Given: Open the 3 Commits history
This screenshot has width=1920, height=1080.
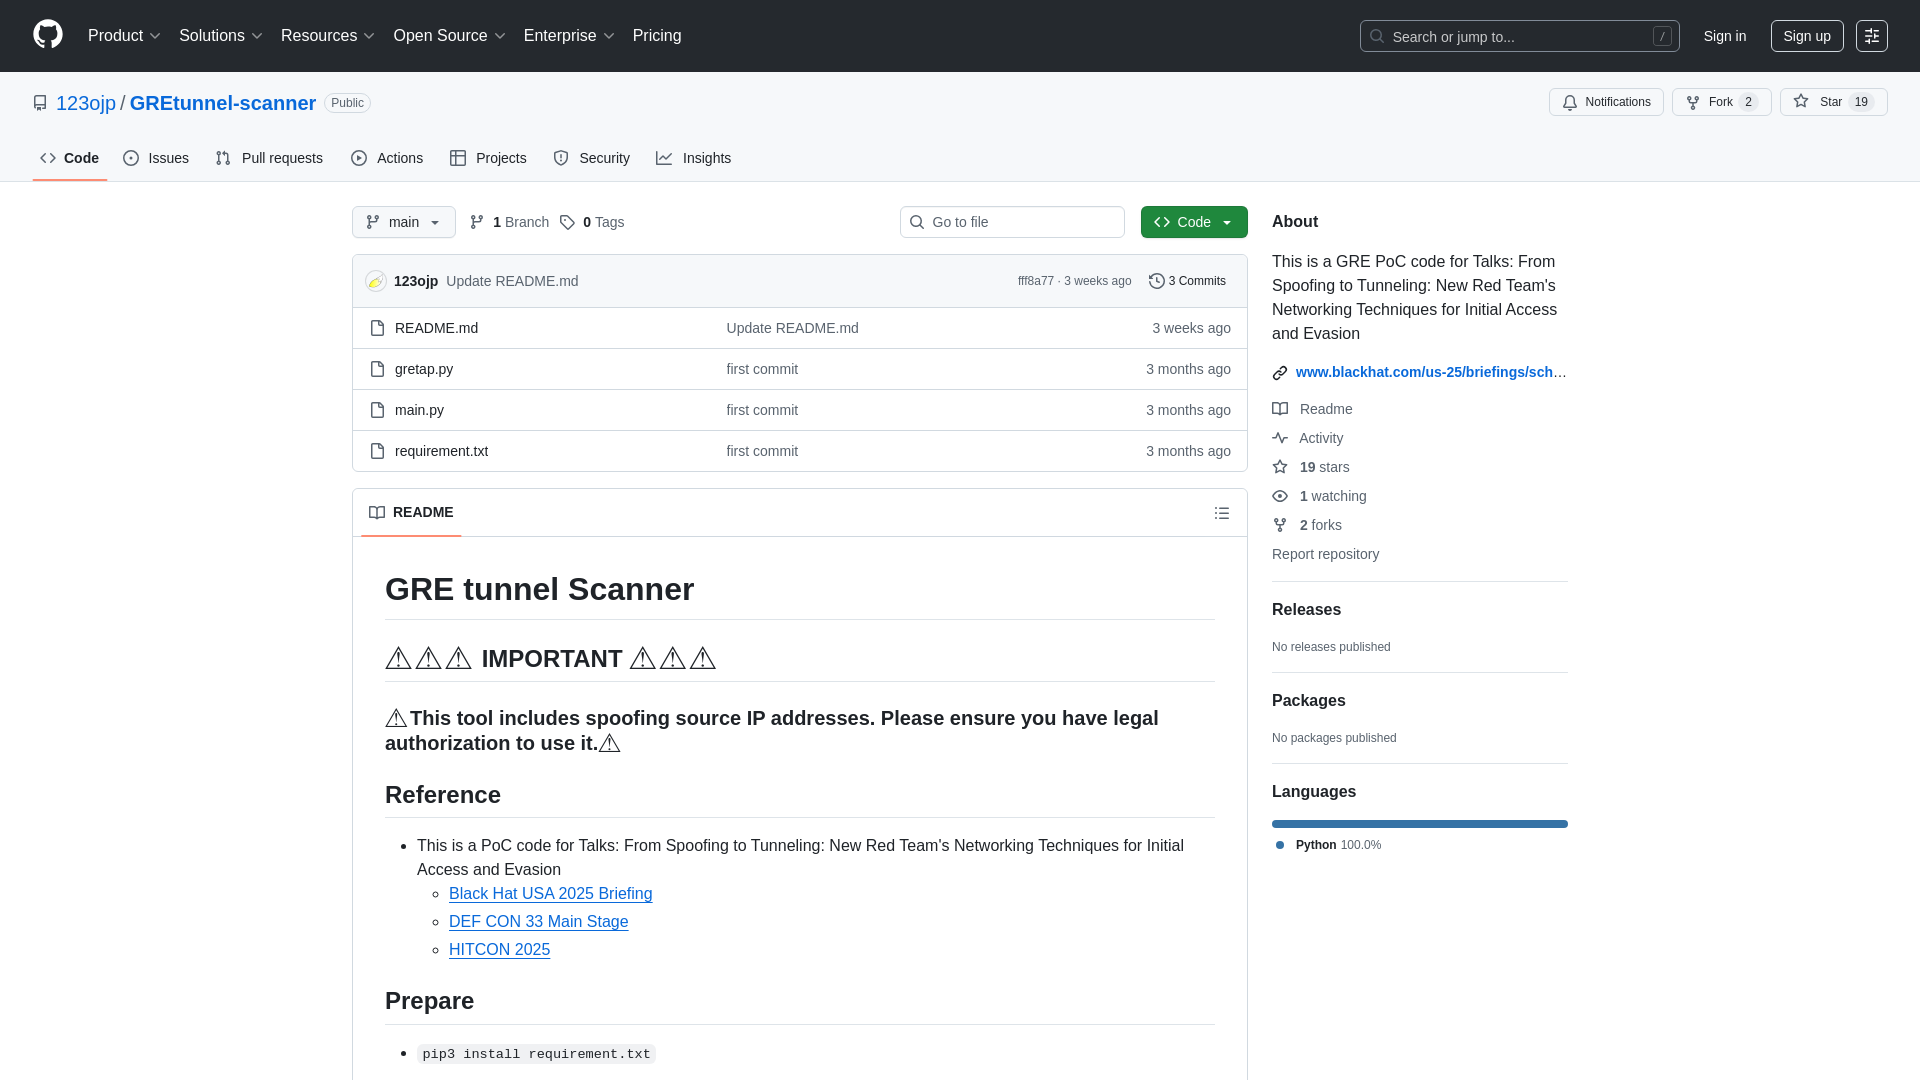Looking at the screenshot, I should coord(1187,281).
